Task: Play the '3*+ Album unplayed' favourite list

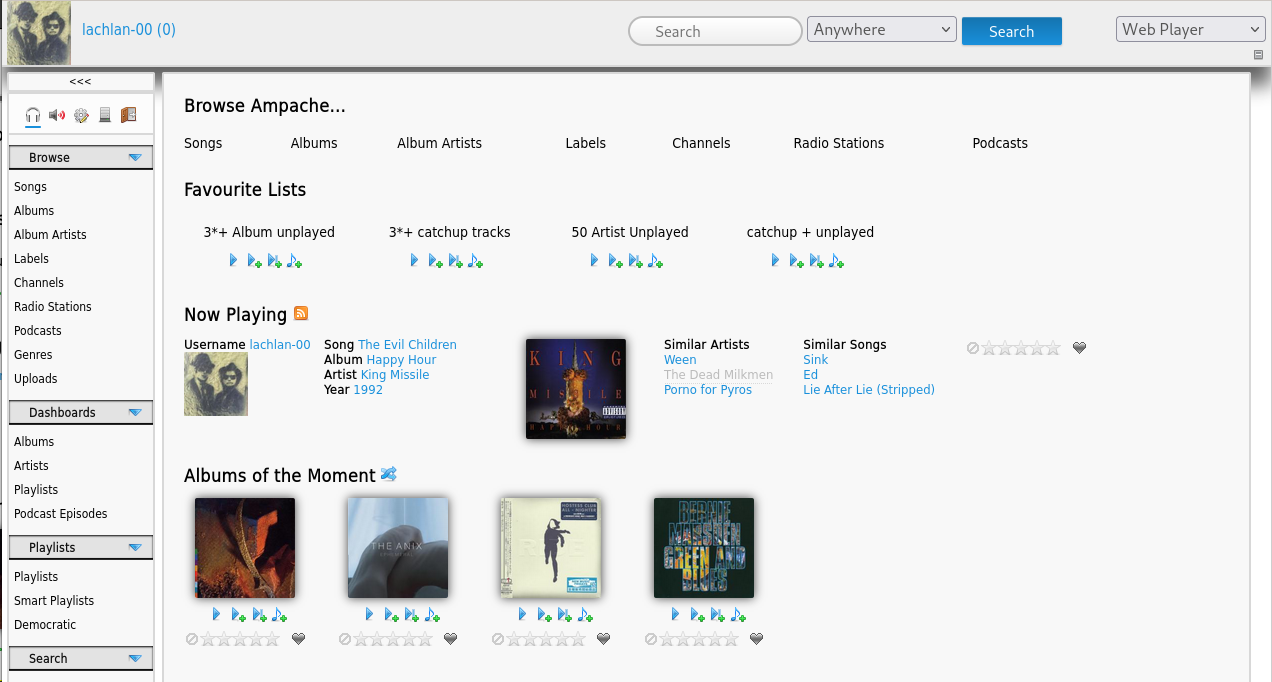Action: pyautogui.click(x=233, y=260)
